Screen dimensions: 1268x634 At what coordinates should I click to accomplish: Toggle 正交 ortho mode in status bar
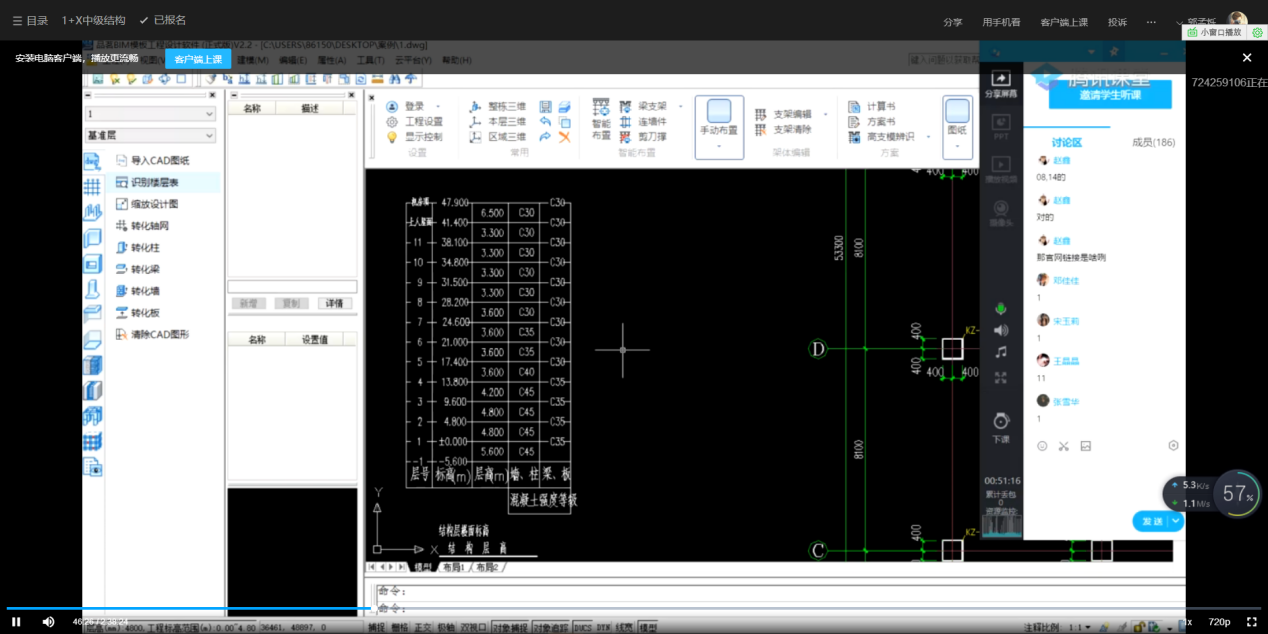(x=423, y=627)
